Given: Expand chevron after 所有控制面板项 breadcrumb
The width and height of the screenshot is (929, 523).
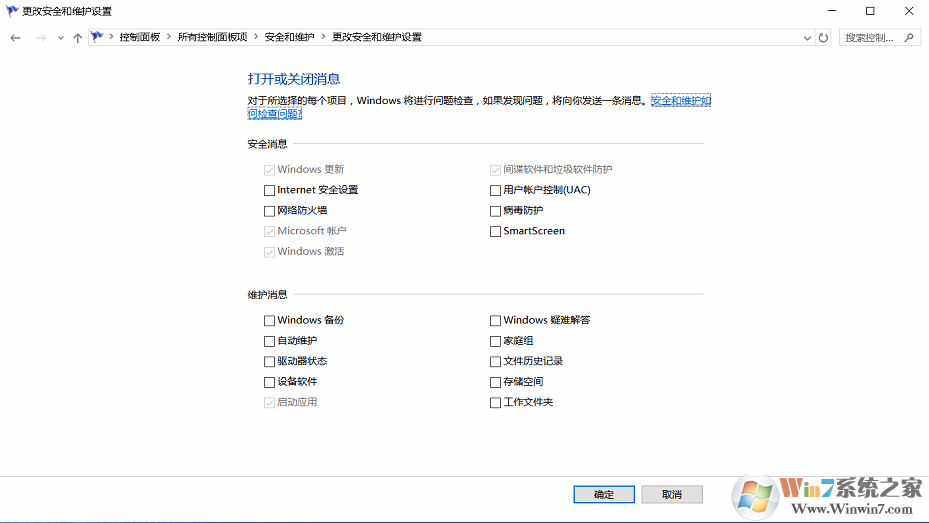Looking at the screenshot, I should [x=256, y=37].
